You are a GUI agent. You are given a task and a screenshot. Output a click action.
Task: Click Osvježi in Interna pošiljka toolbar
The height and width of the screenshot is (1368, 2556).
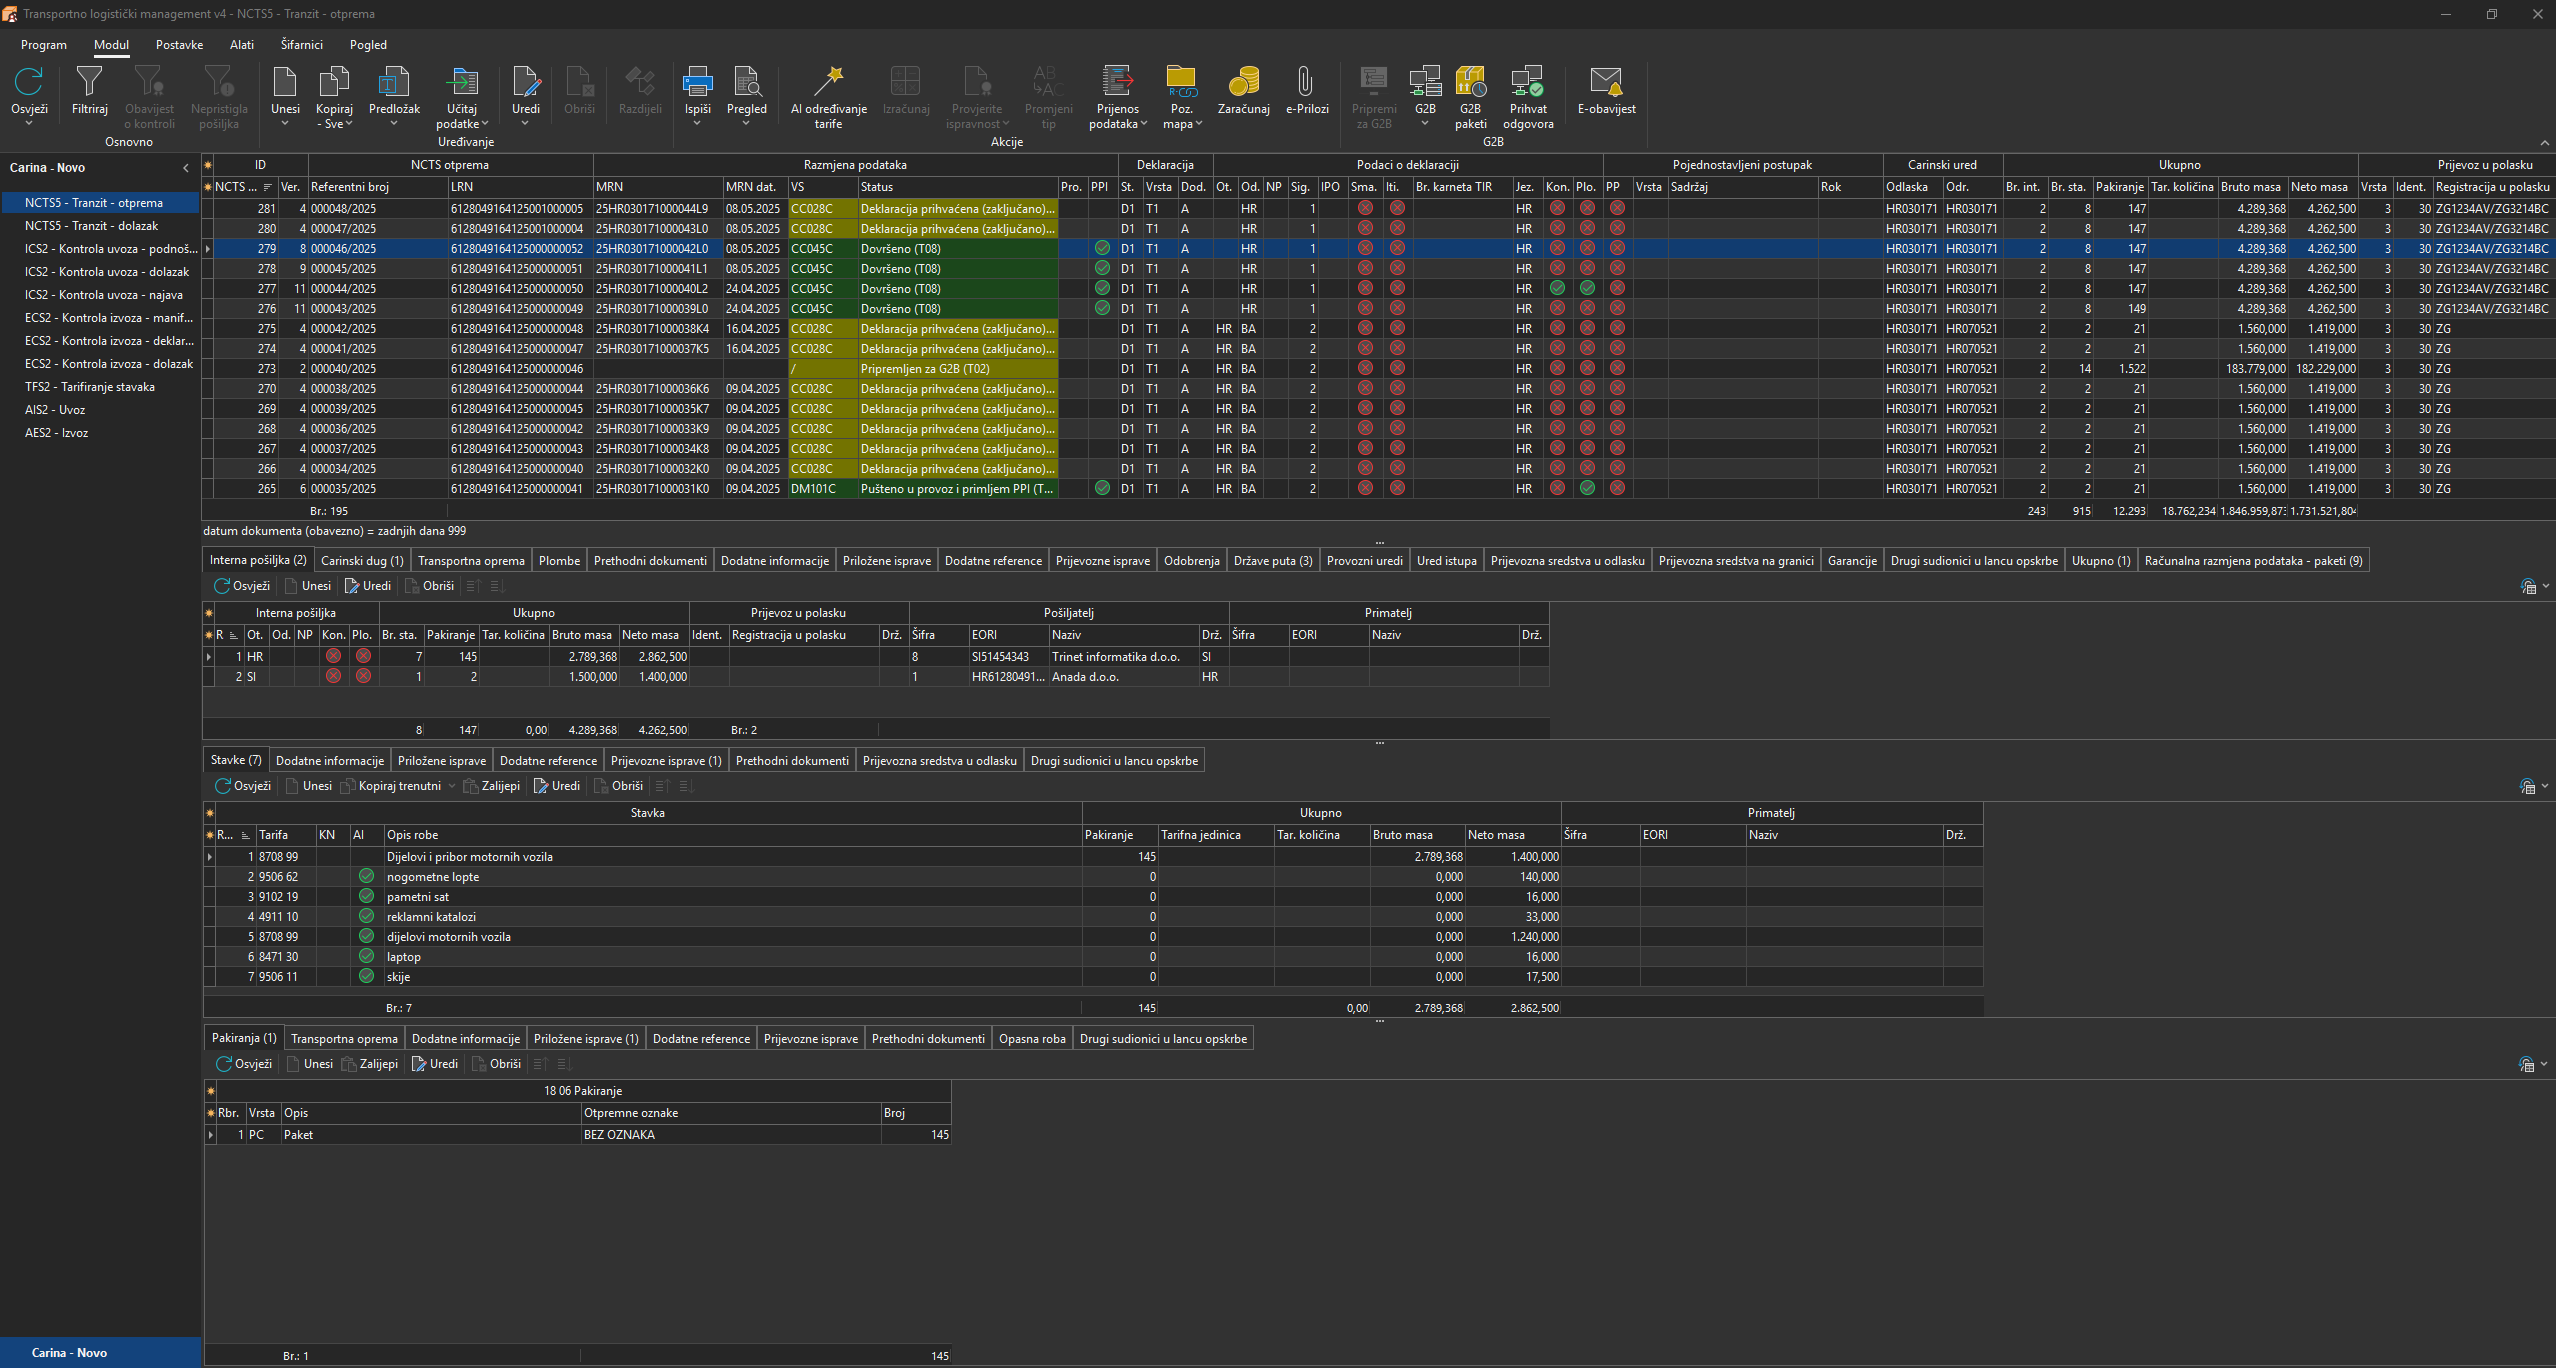[x=242, y=586]
